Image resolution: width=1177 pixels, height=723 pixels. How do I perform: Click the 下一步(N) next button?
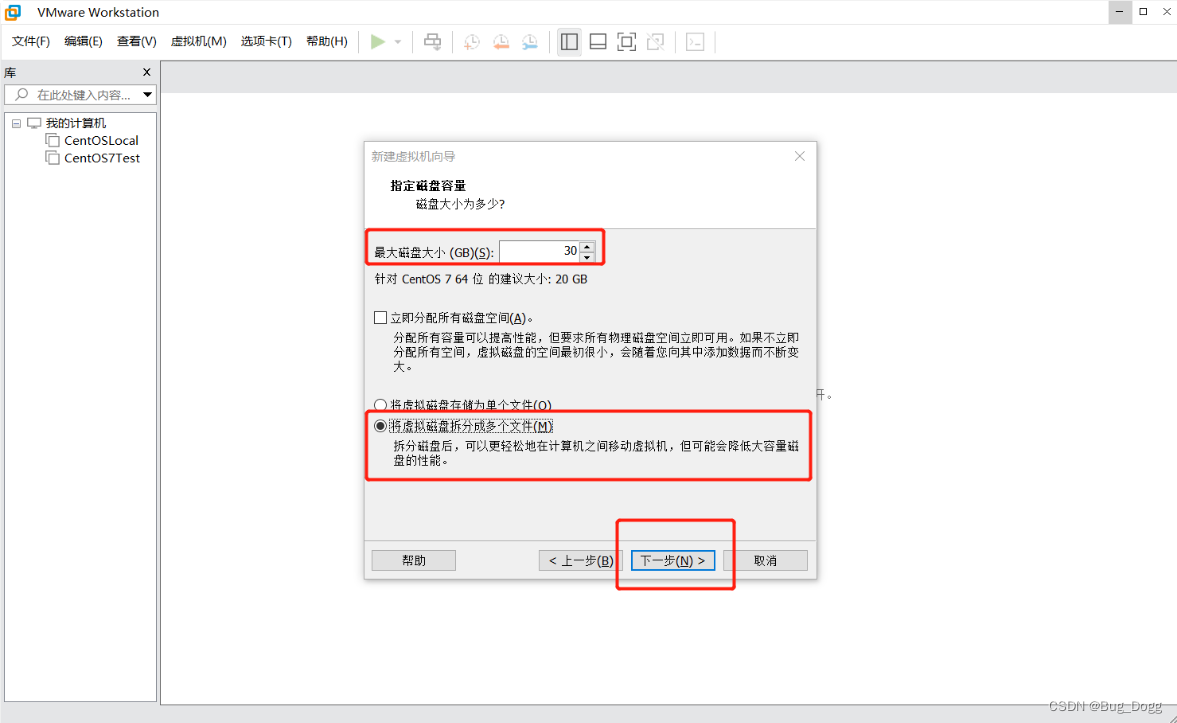tap(673, 560)
